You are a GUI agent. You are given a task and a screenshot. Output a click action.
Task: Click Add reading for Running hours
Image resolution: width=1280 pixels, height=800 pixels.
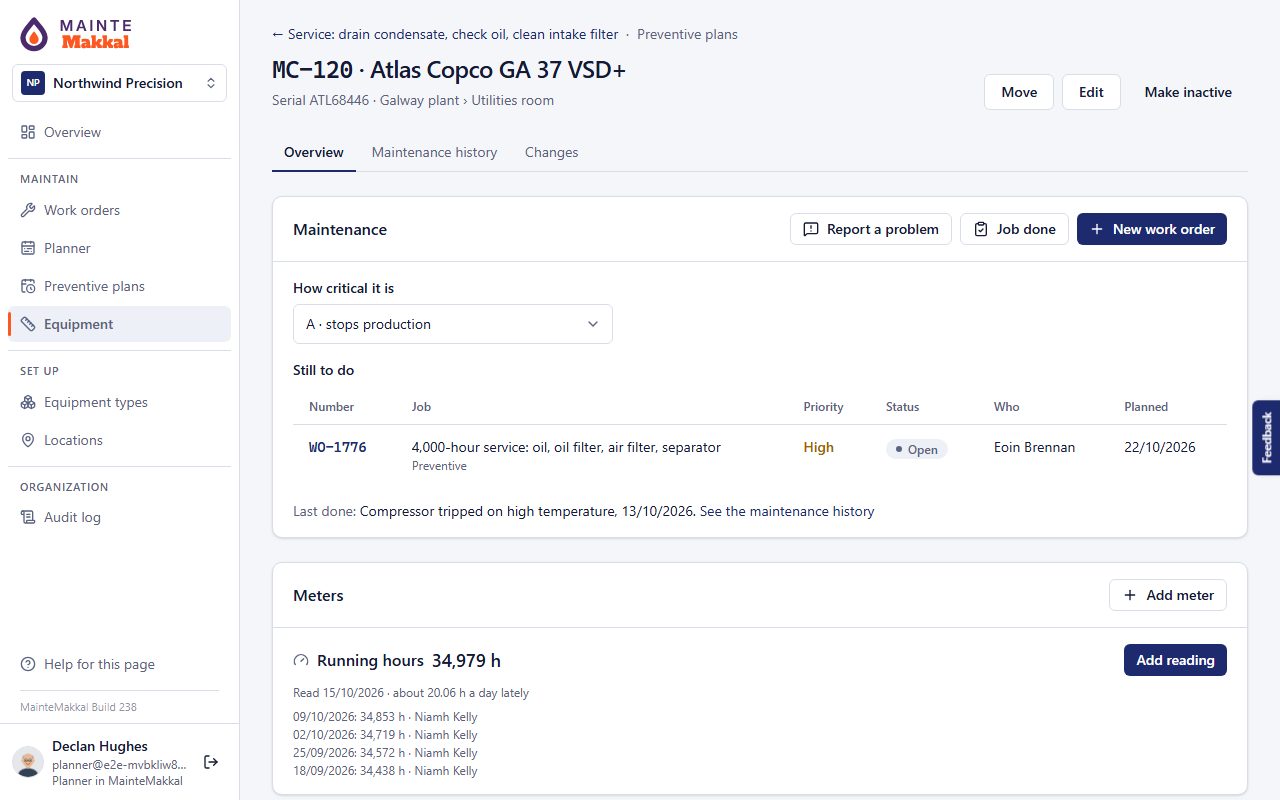click(1175, 660)
